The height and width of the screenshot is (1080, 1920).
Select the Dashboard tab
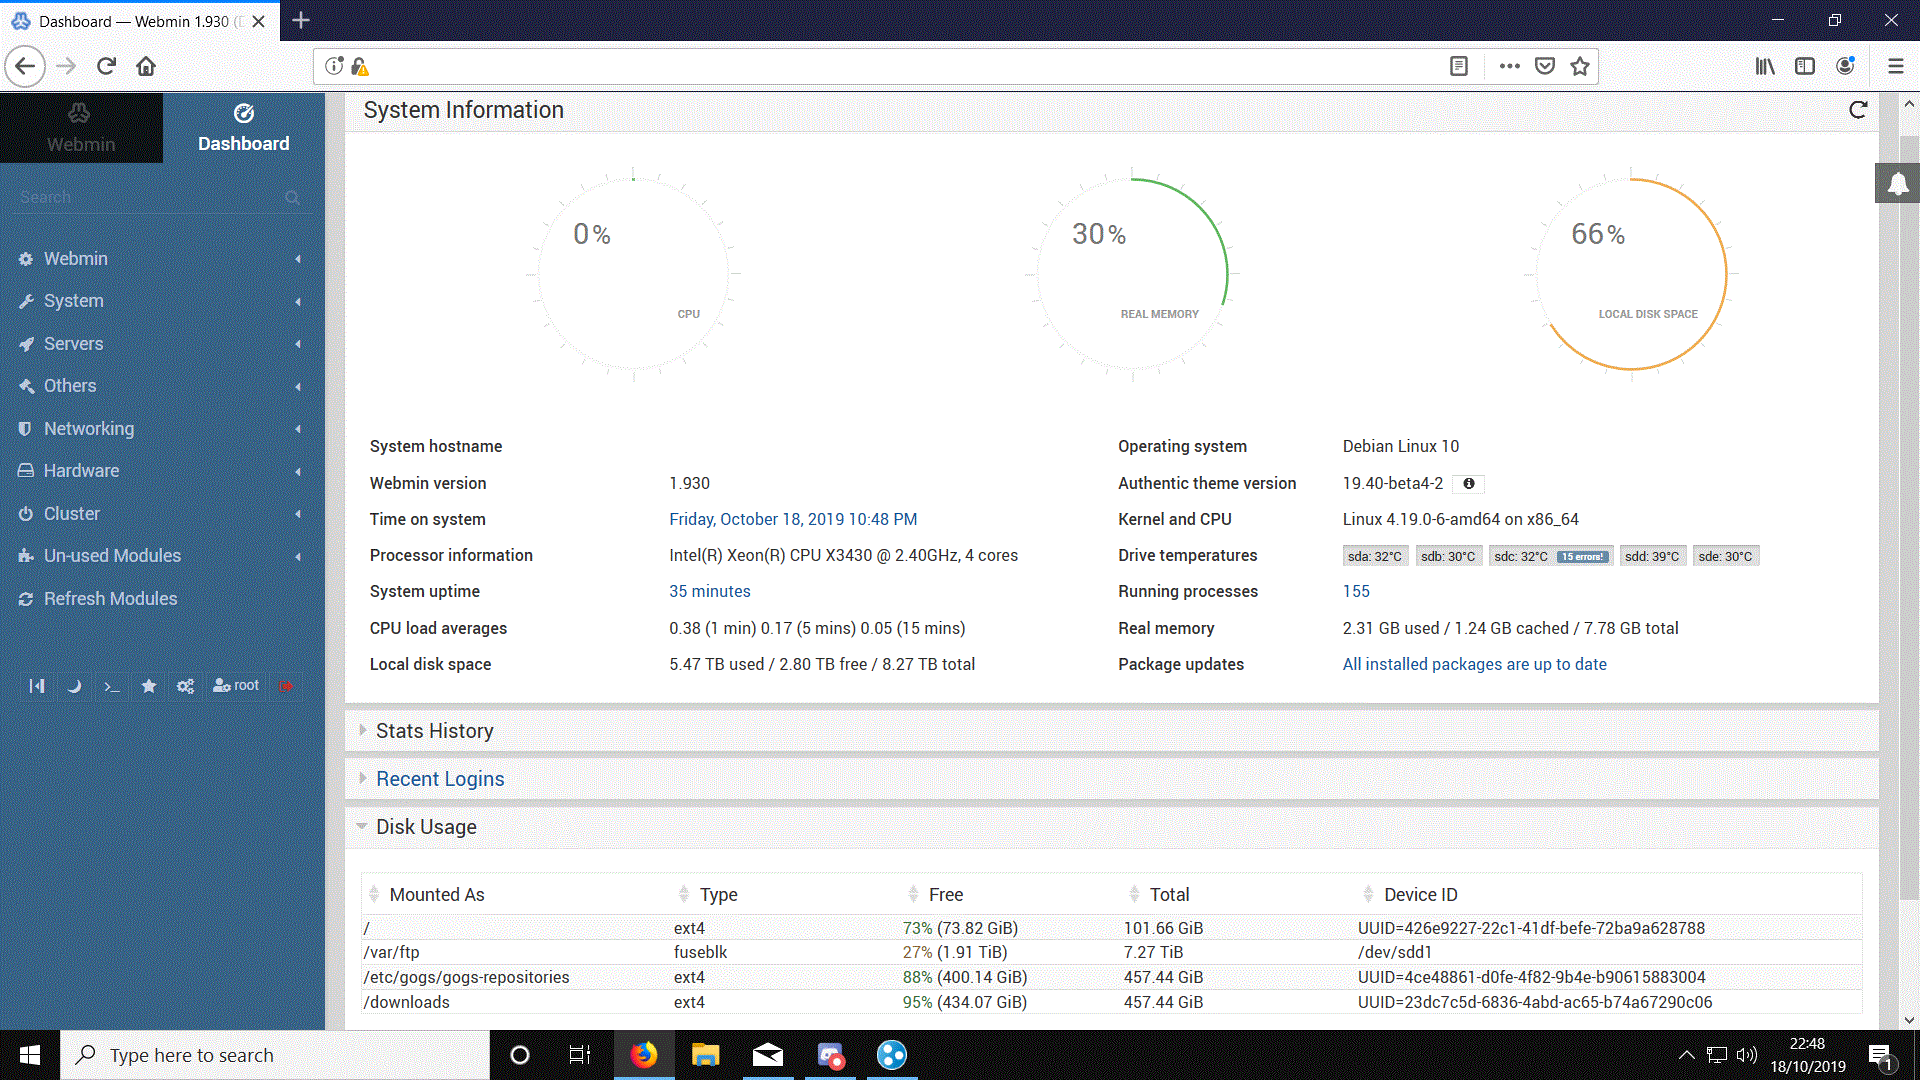click(243, 128)
